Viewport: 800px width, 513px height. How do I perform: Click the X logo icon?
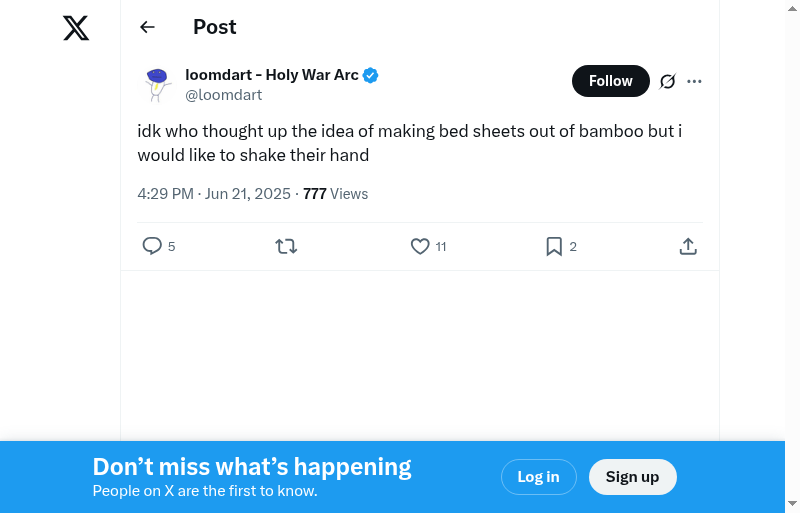[76, 28]
